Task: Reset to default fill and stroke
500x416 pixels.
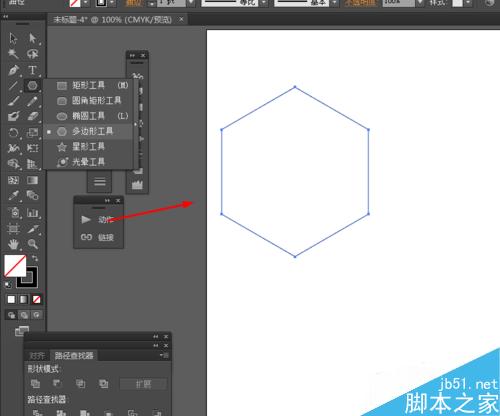Action: tap(7, 285)
